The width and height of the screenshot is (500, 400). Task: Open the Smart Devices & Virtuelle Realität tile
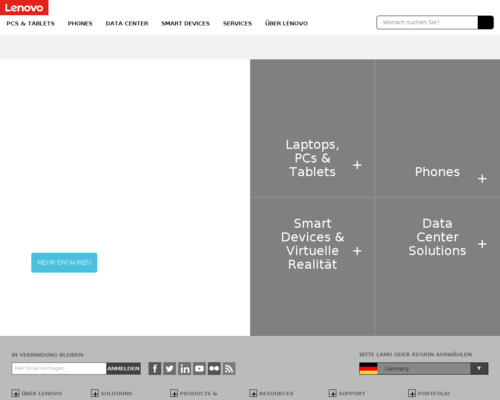click(x=313, y=267)
